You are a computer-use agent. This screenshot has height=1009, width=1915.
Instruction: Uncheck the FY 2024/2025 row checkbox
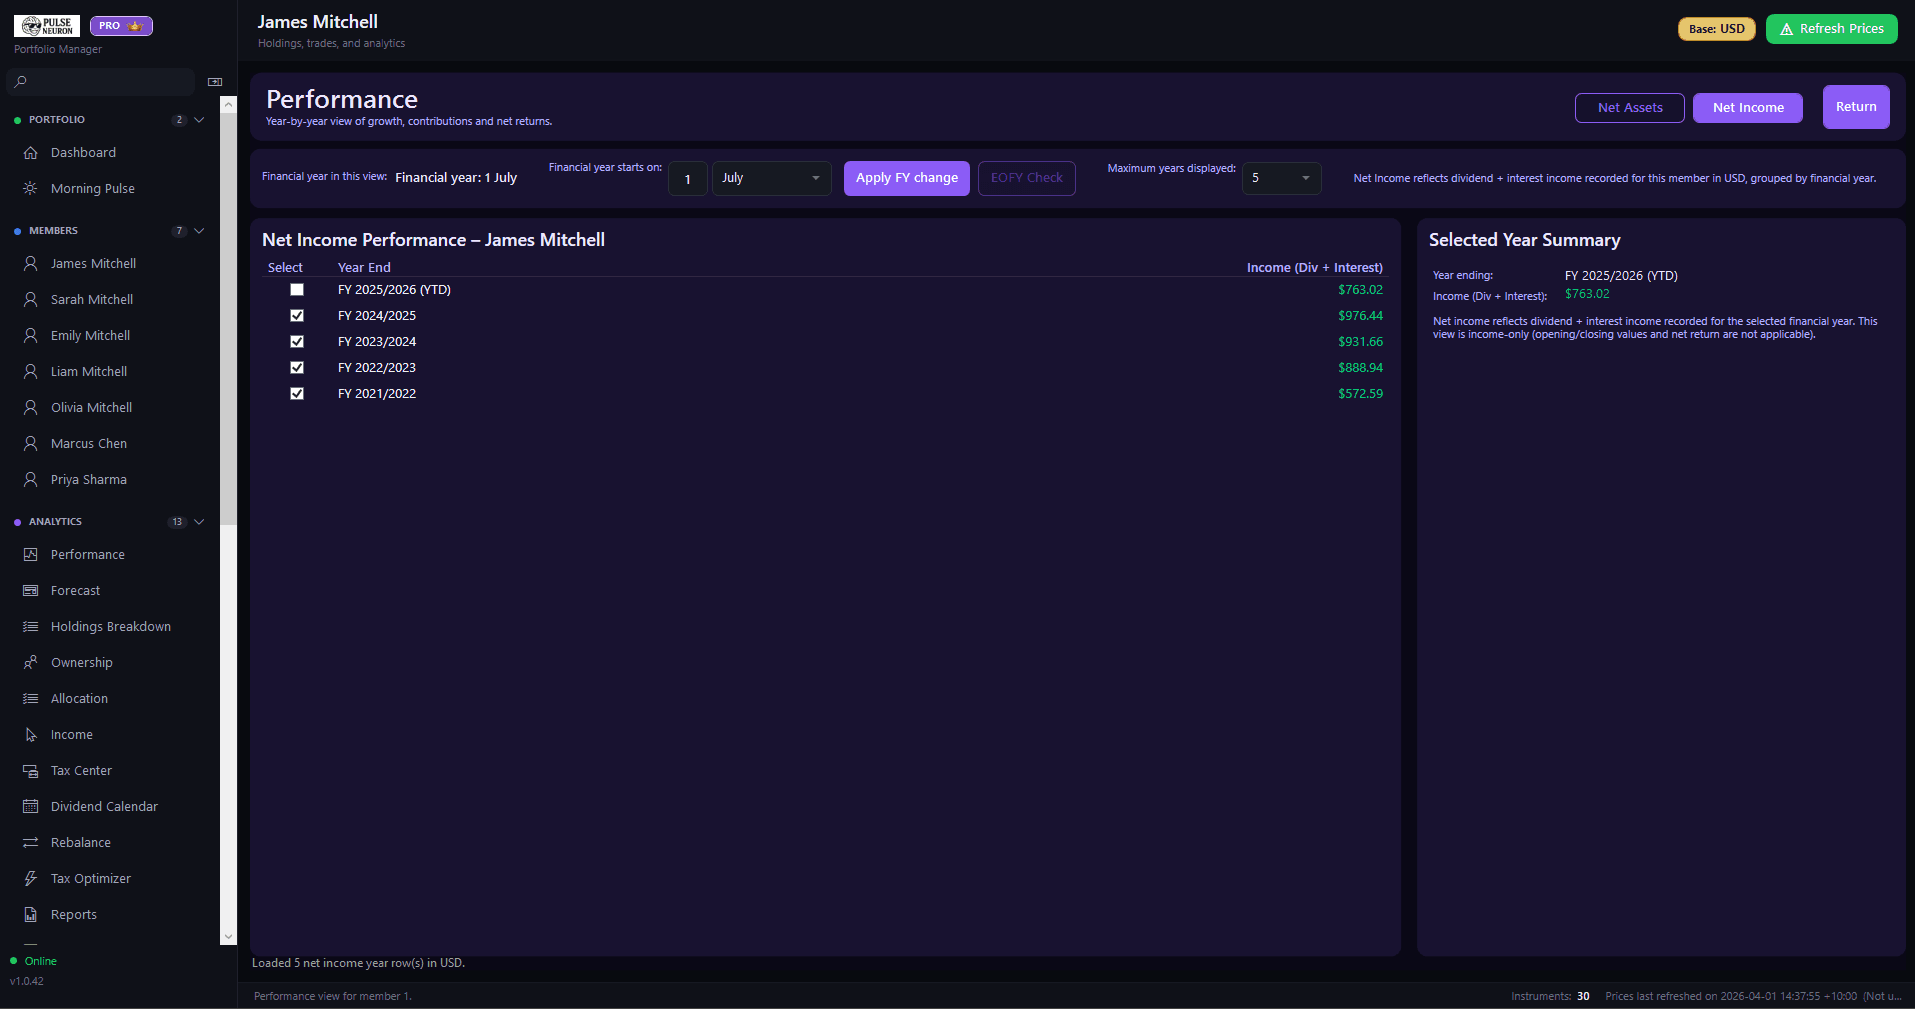(297, 316)
